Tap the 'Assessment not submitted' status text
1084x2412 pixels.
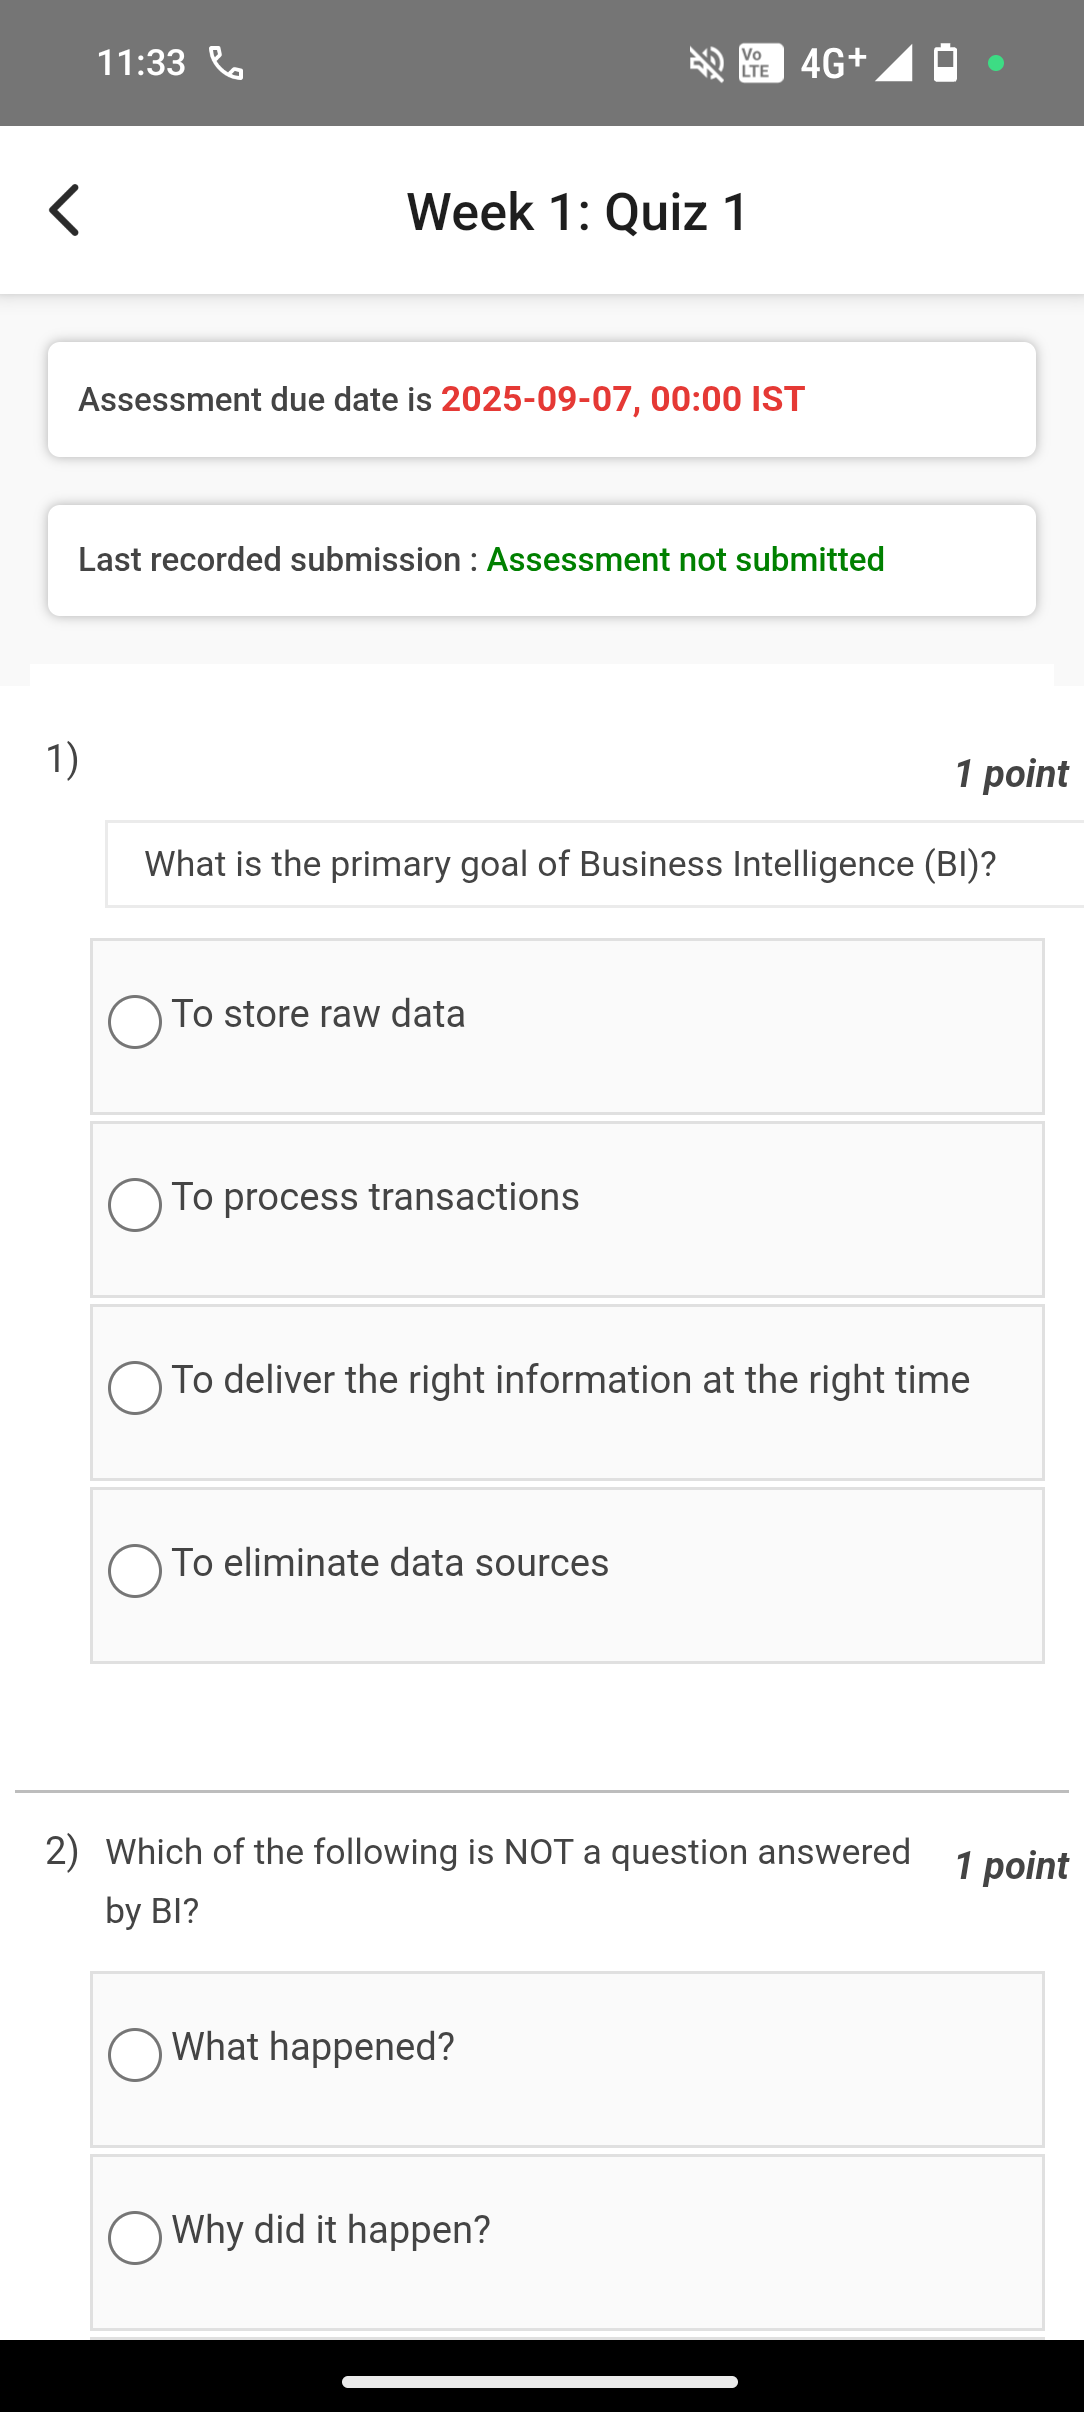point(685,560)
